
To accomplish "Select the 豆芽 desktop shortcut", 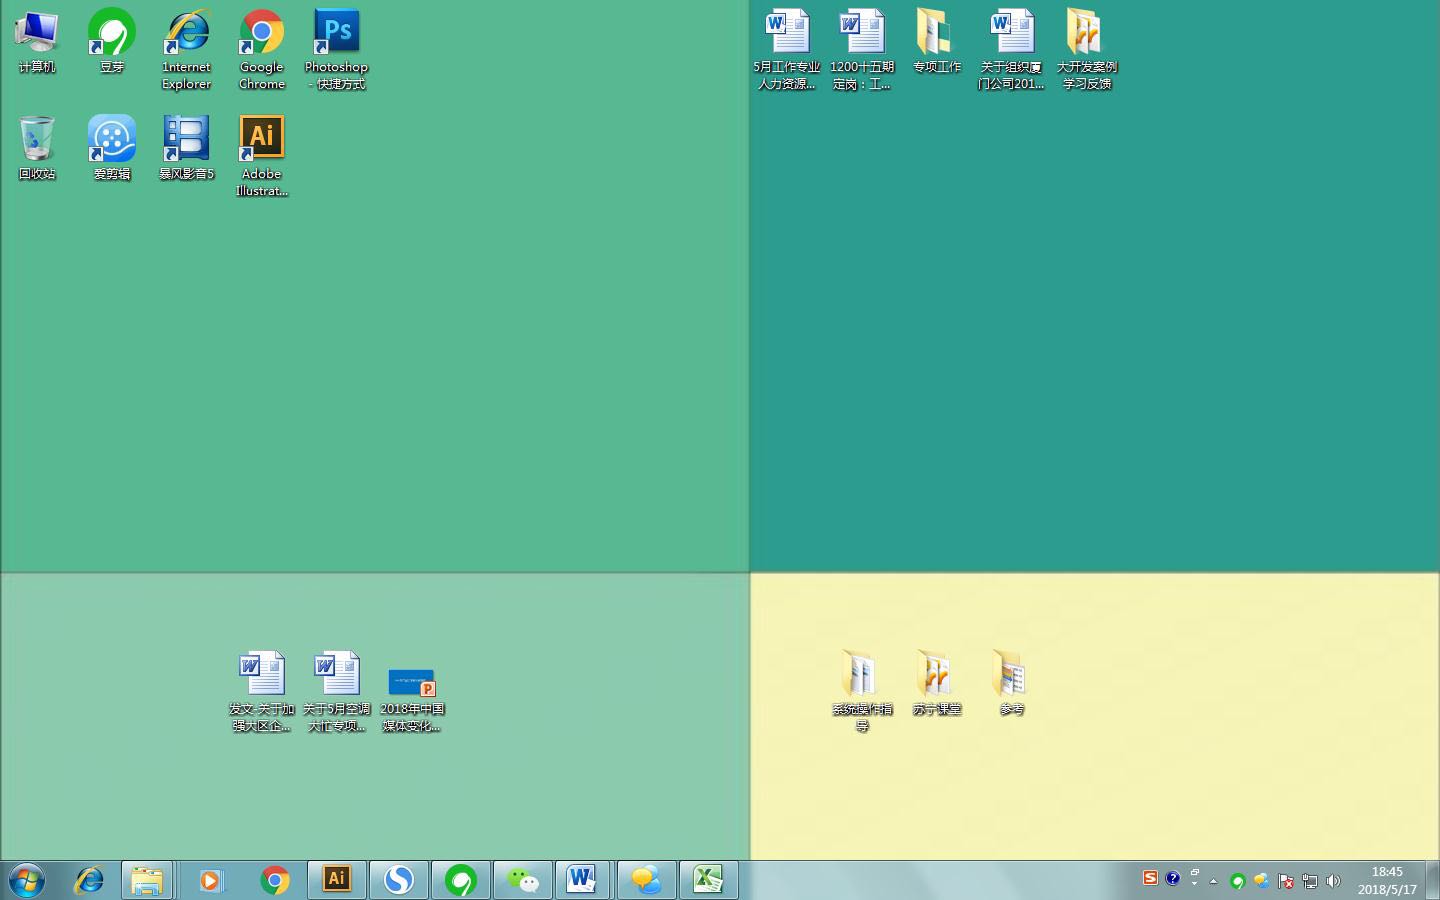I will coord(111,33).
